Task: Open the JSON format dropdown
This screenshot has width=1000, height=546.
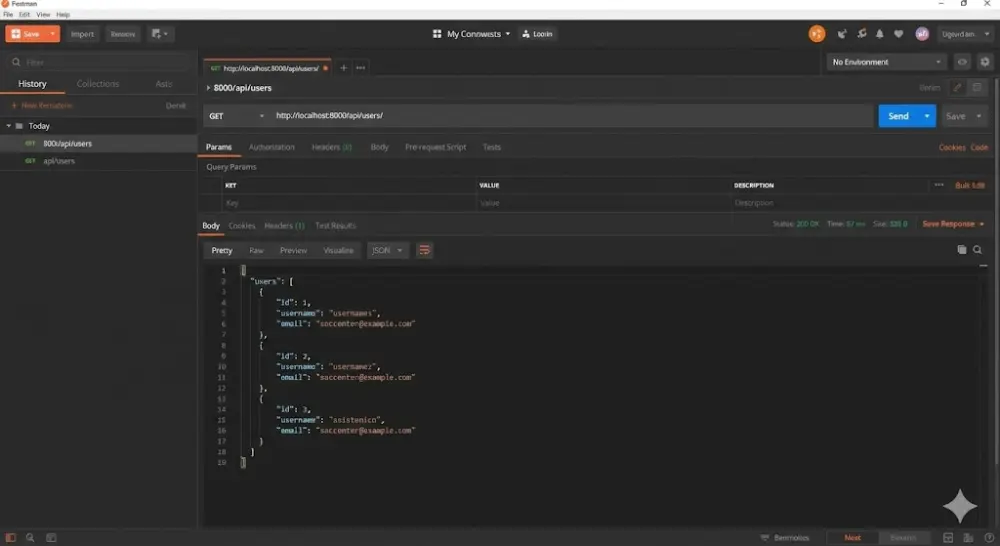Action: [x=387, y=250]
